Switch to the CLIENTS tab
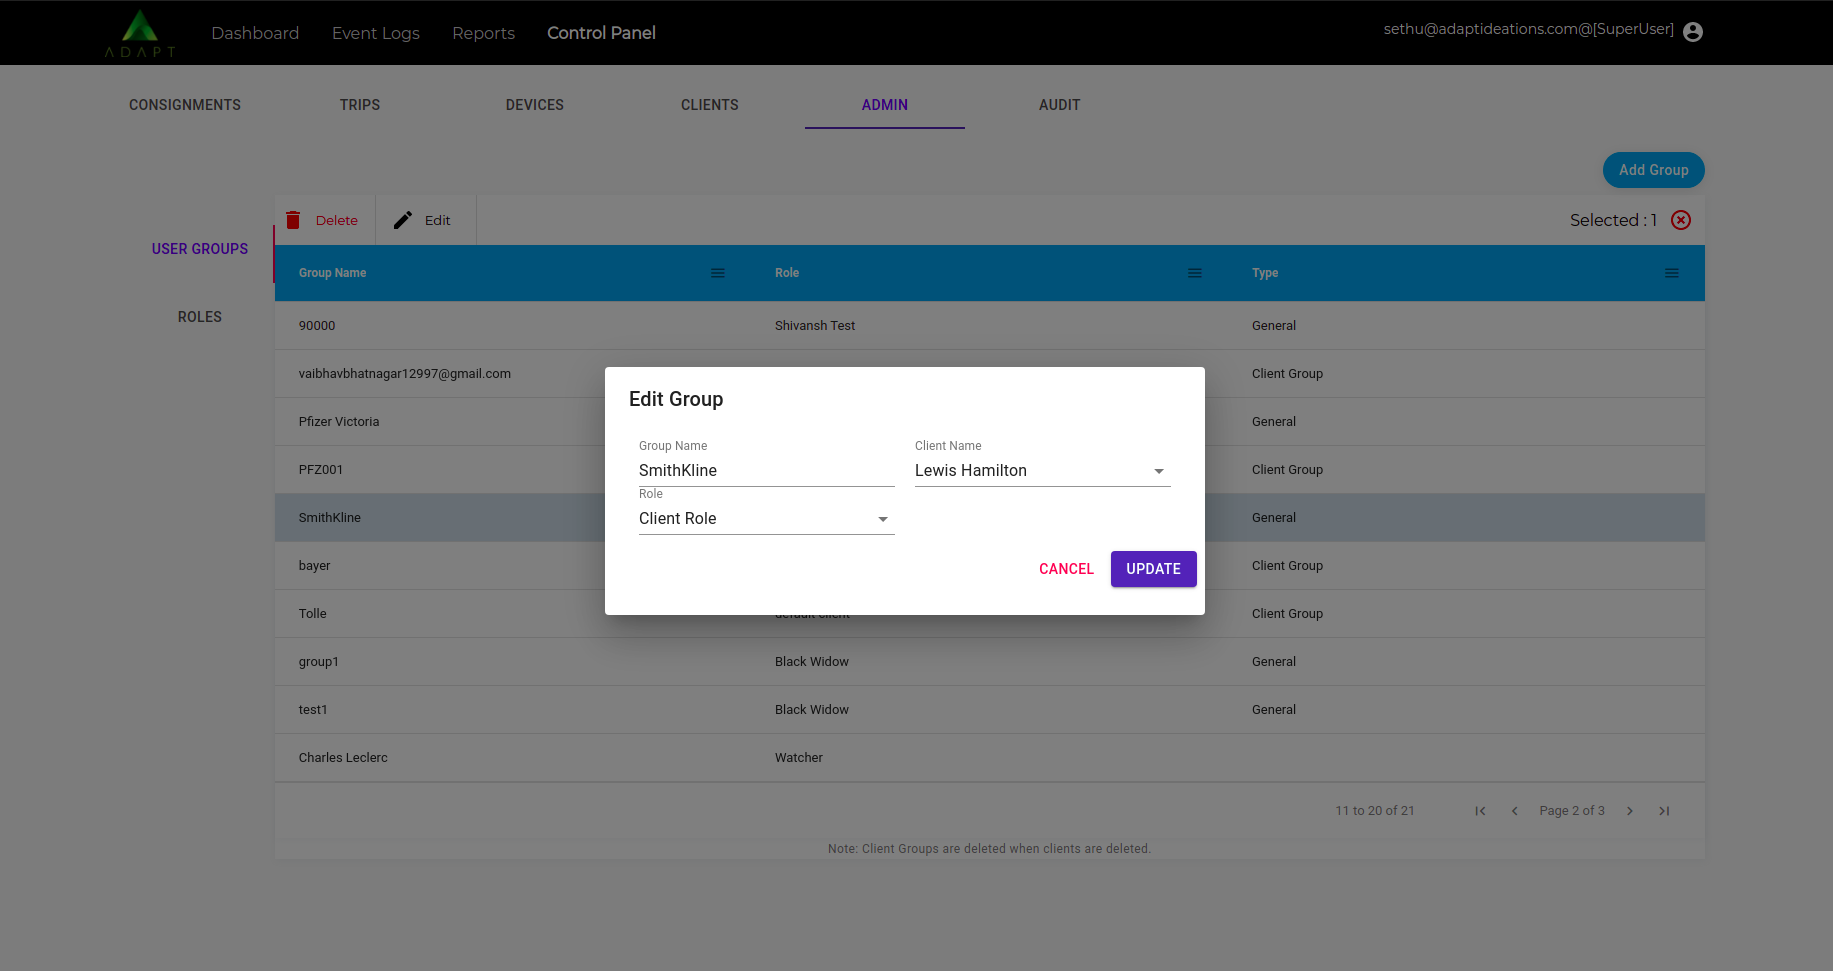 click(710, 105)
